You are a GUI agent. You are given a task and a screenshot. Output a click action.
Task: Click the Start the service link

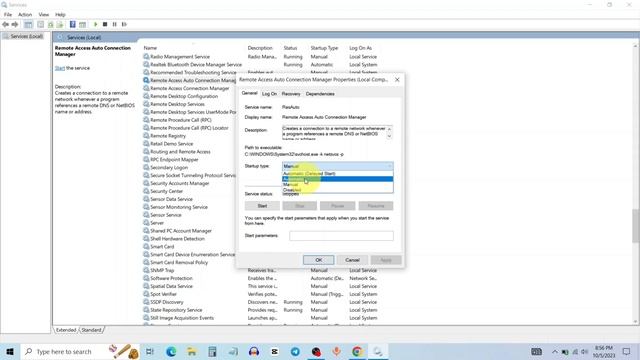[x=60, y=68]
